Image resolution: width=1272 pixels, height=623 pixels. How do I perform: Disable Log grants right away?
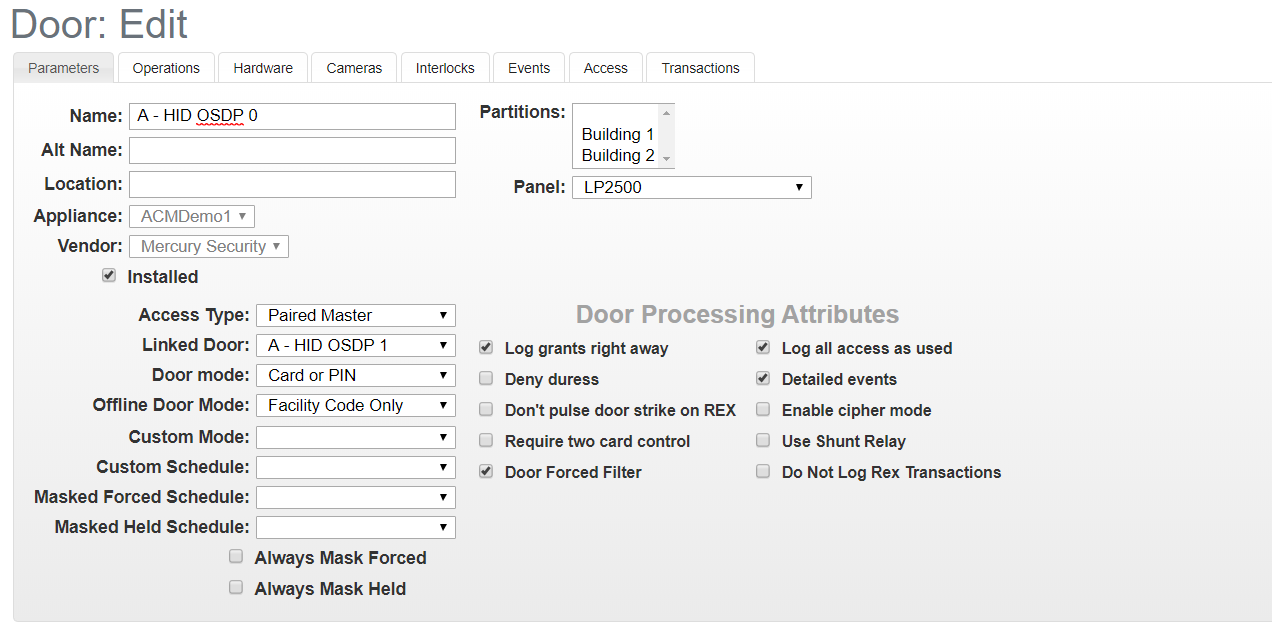click(x=485, y=347)
